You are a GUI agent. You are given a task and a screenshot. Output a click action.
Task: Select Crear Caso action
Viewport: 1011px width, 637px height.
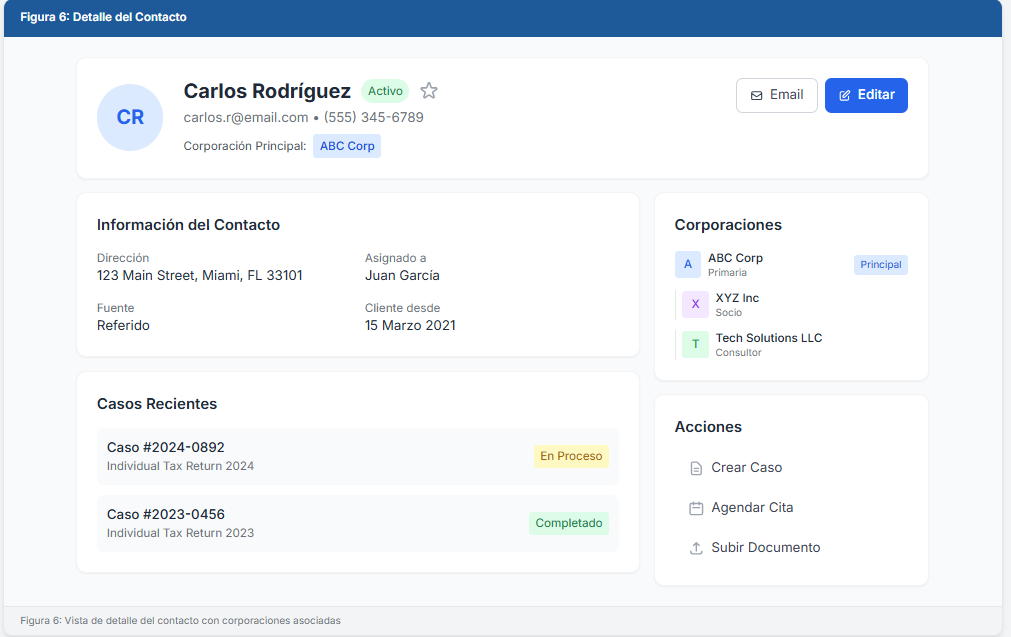pos(746,467)
